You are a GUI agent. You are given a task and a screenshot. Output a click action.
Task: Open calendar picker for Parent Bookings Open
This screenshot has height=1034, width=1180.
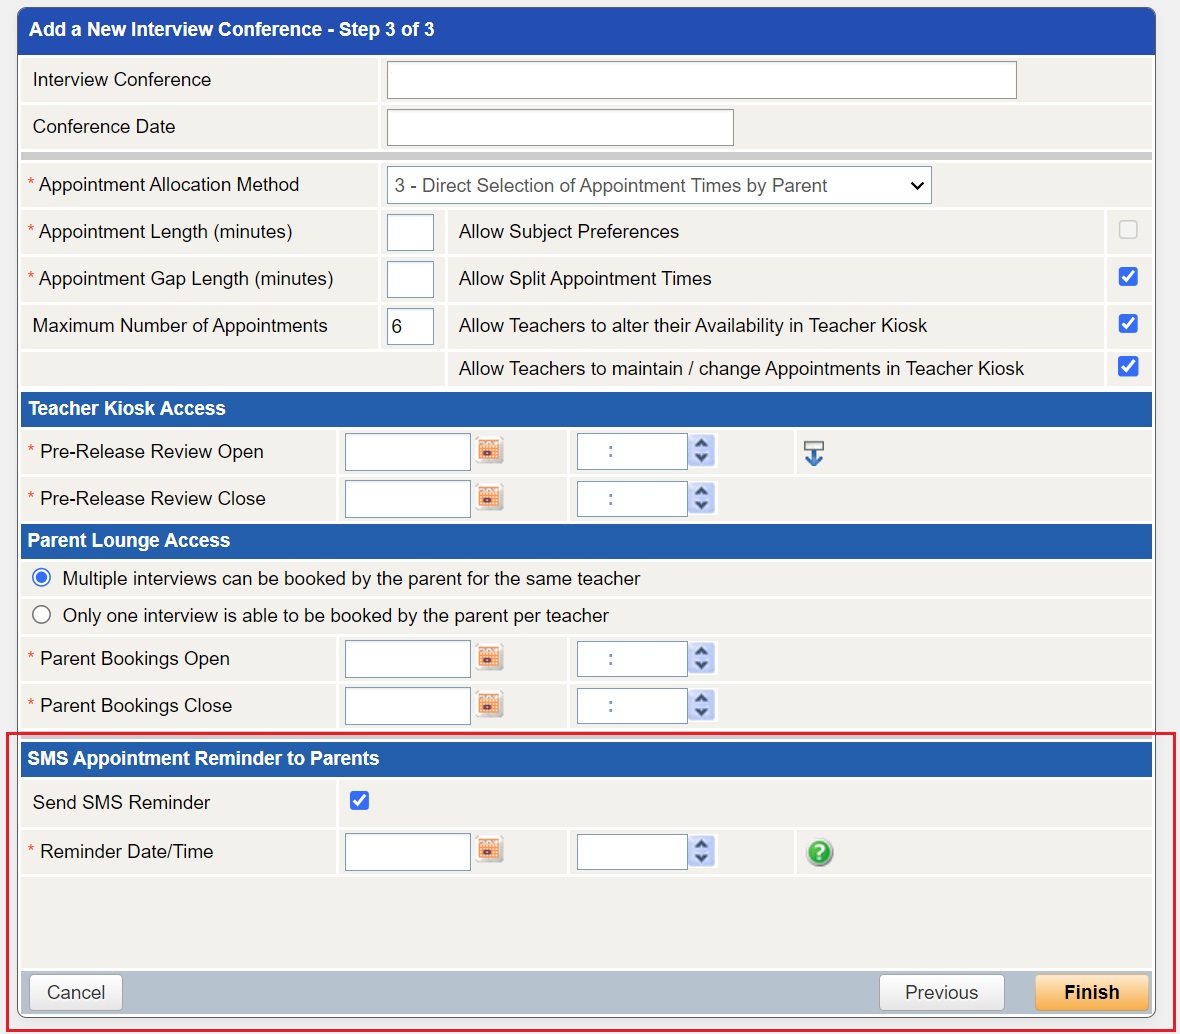click(489, 658)
